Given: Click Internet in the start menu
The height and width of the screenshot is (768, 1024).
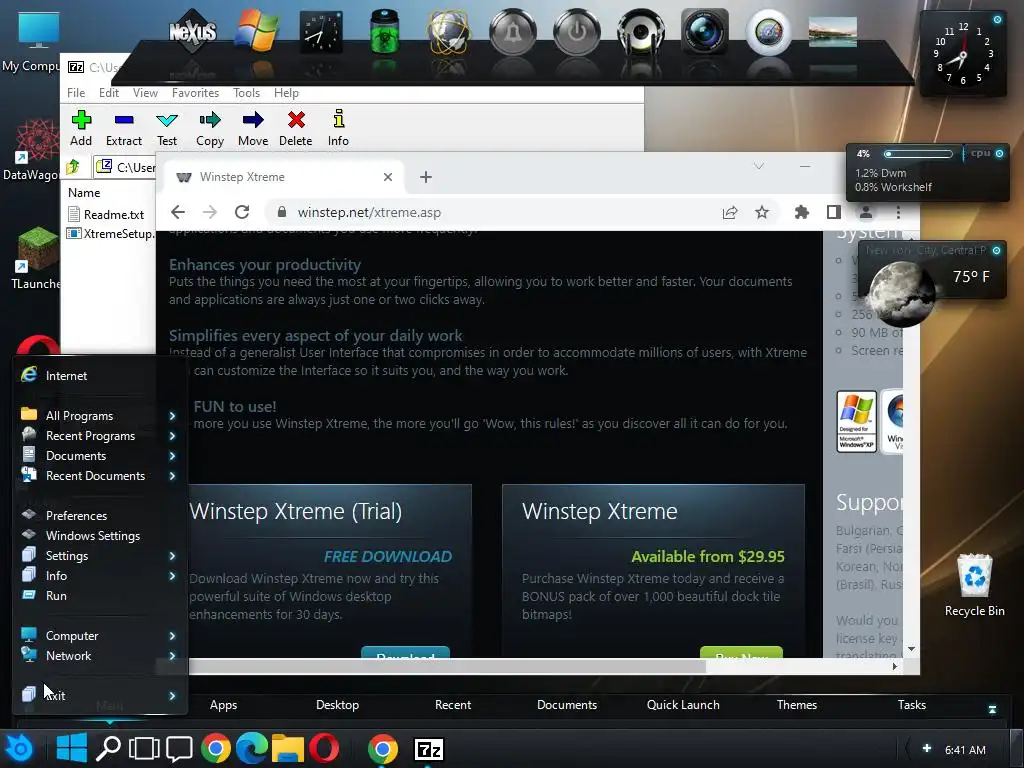Looking at the screenshot, I should pos(99,376).
